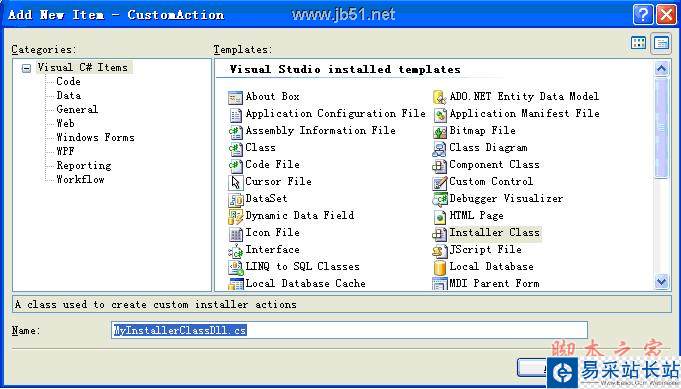This screenshot has height=389, width=681.
Task: Click the LINQ to SQL Classes label
Action: tap(303, 266)
